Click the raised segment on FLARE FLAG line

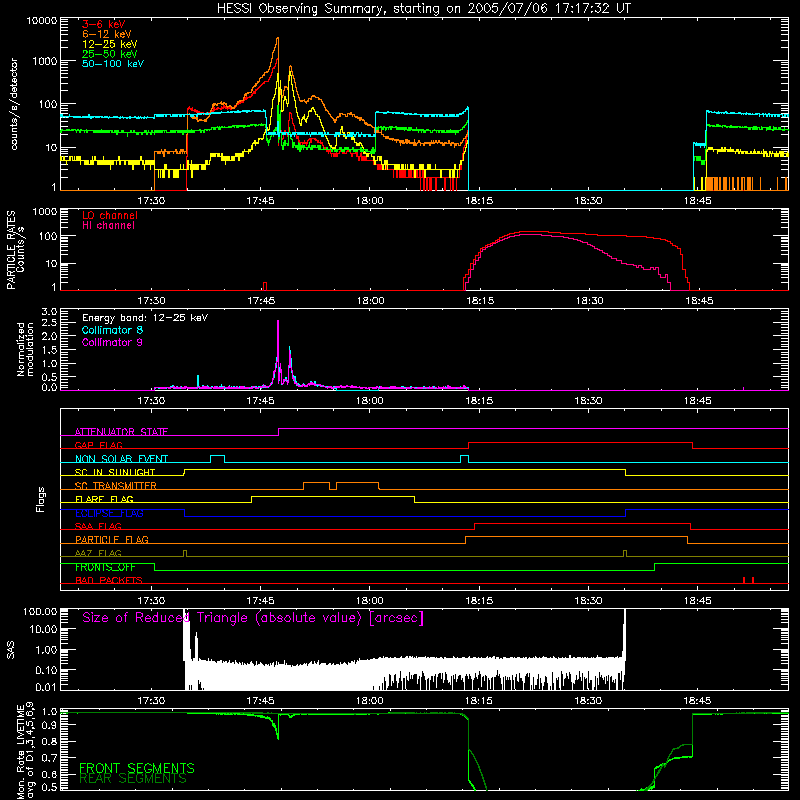pos(333,496)
